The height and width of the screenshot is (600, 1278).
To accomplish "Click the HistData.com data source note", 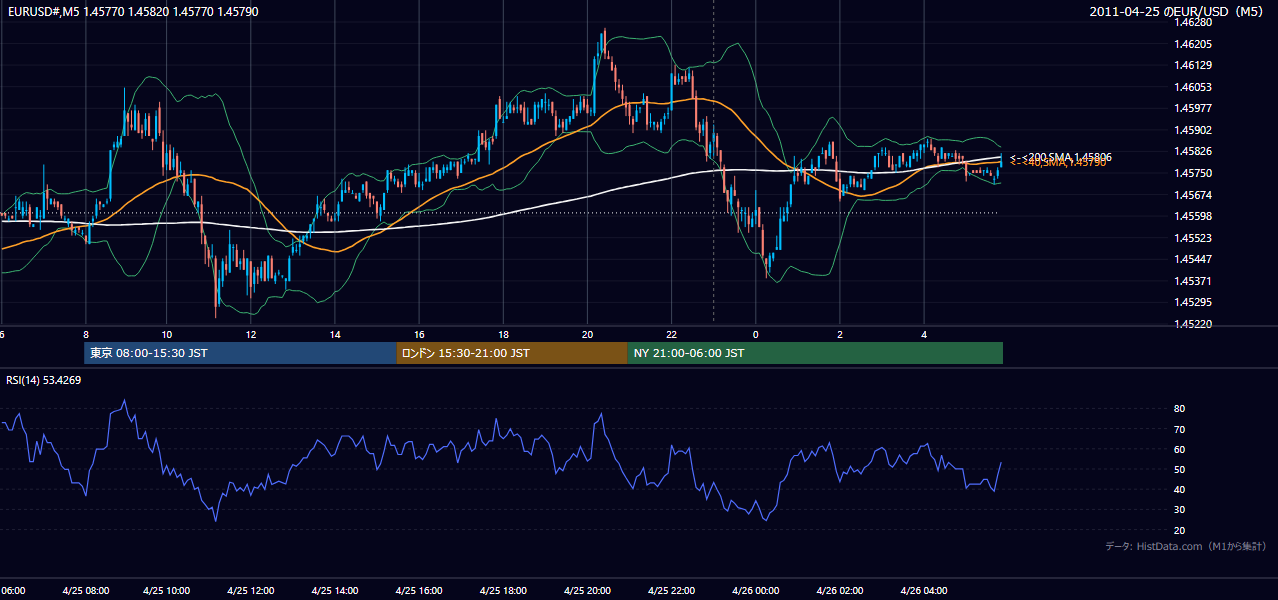I will click(1186, 547).
